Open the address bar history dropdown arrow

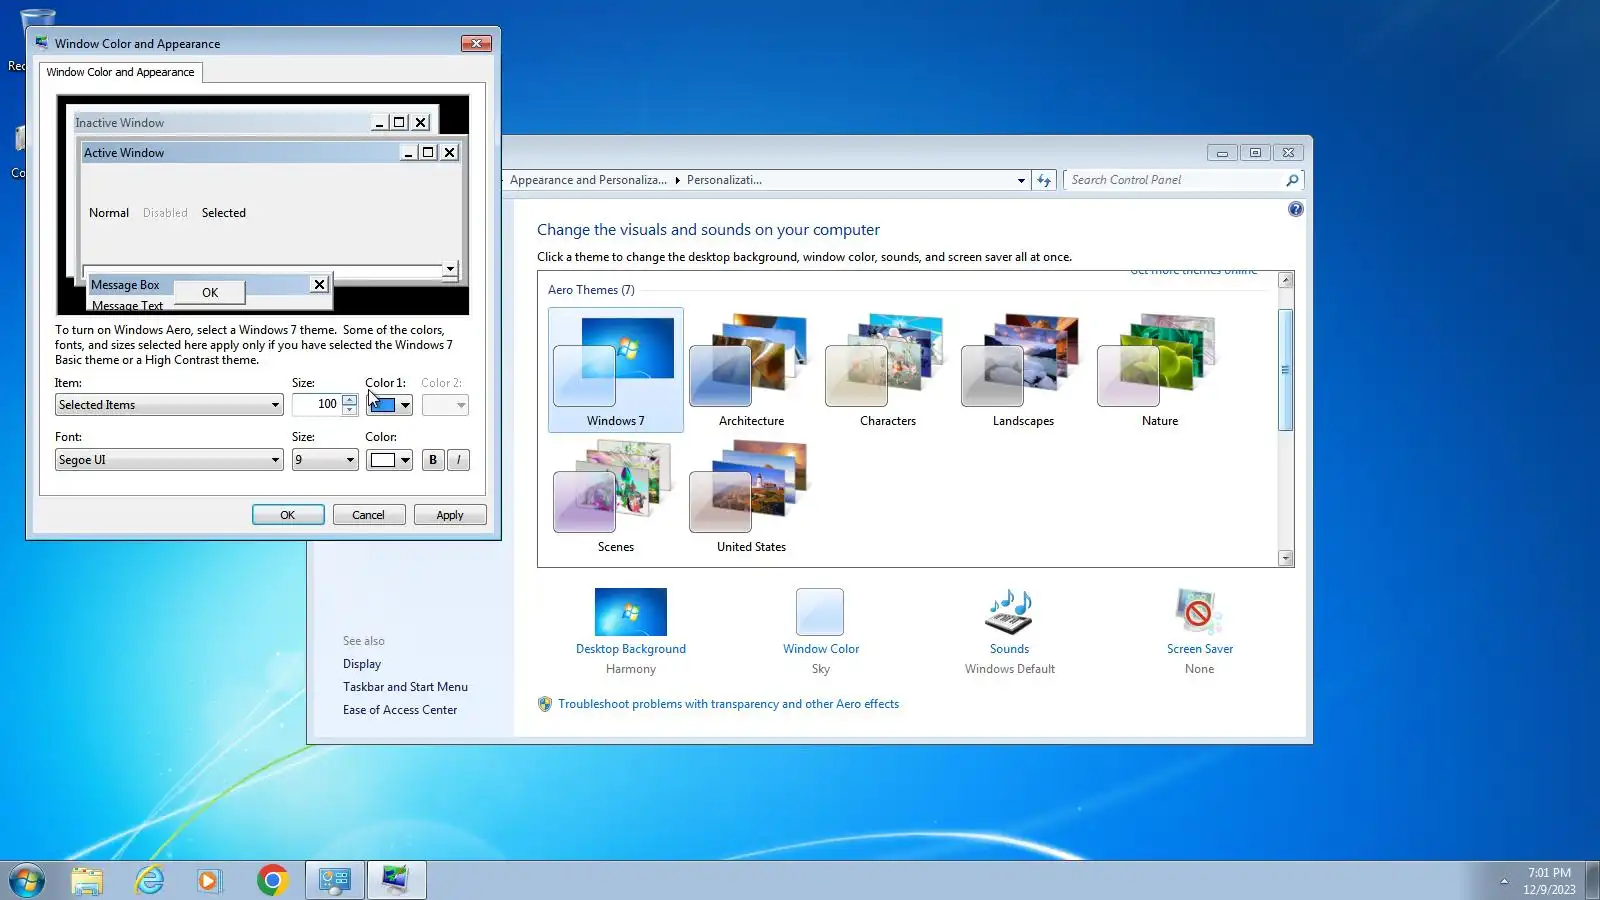tap(1021, 181)
